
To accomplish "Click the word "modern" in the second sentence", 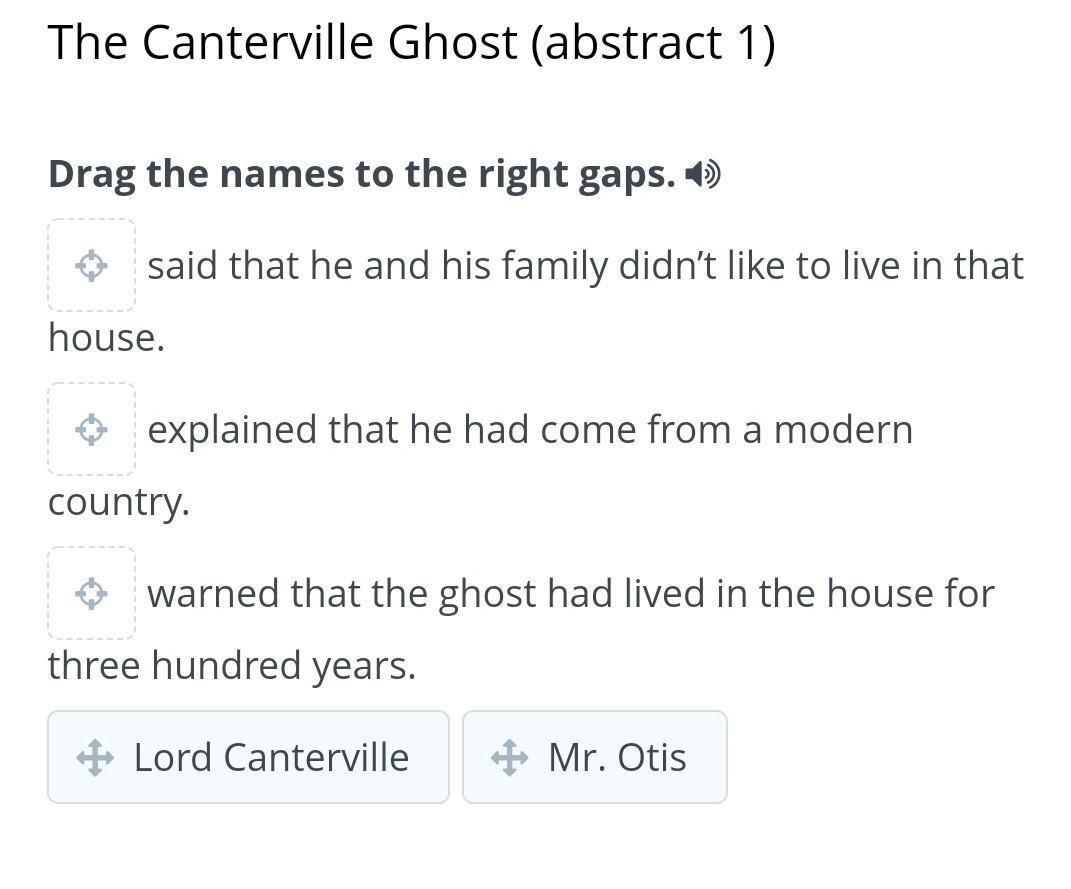I will [x=843, y=430].
